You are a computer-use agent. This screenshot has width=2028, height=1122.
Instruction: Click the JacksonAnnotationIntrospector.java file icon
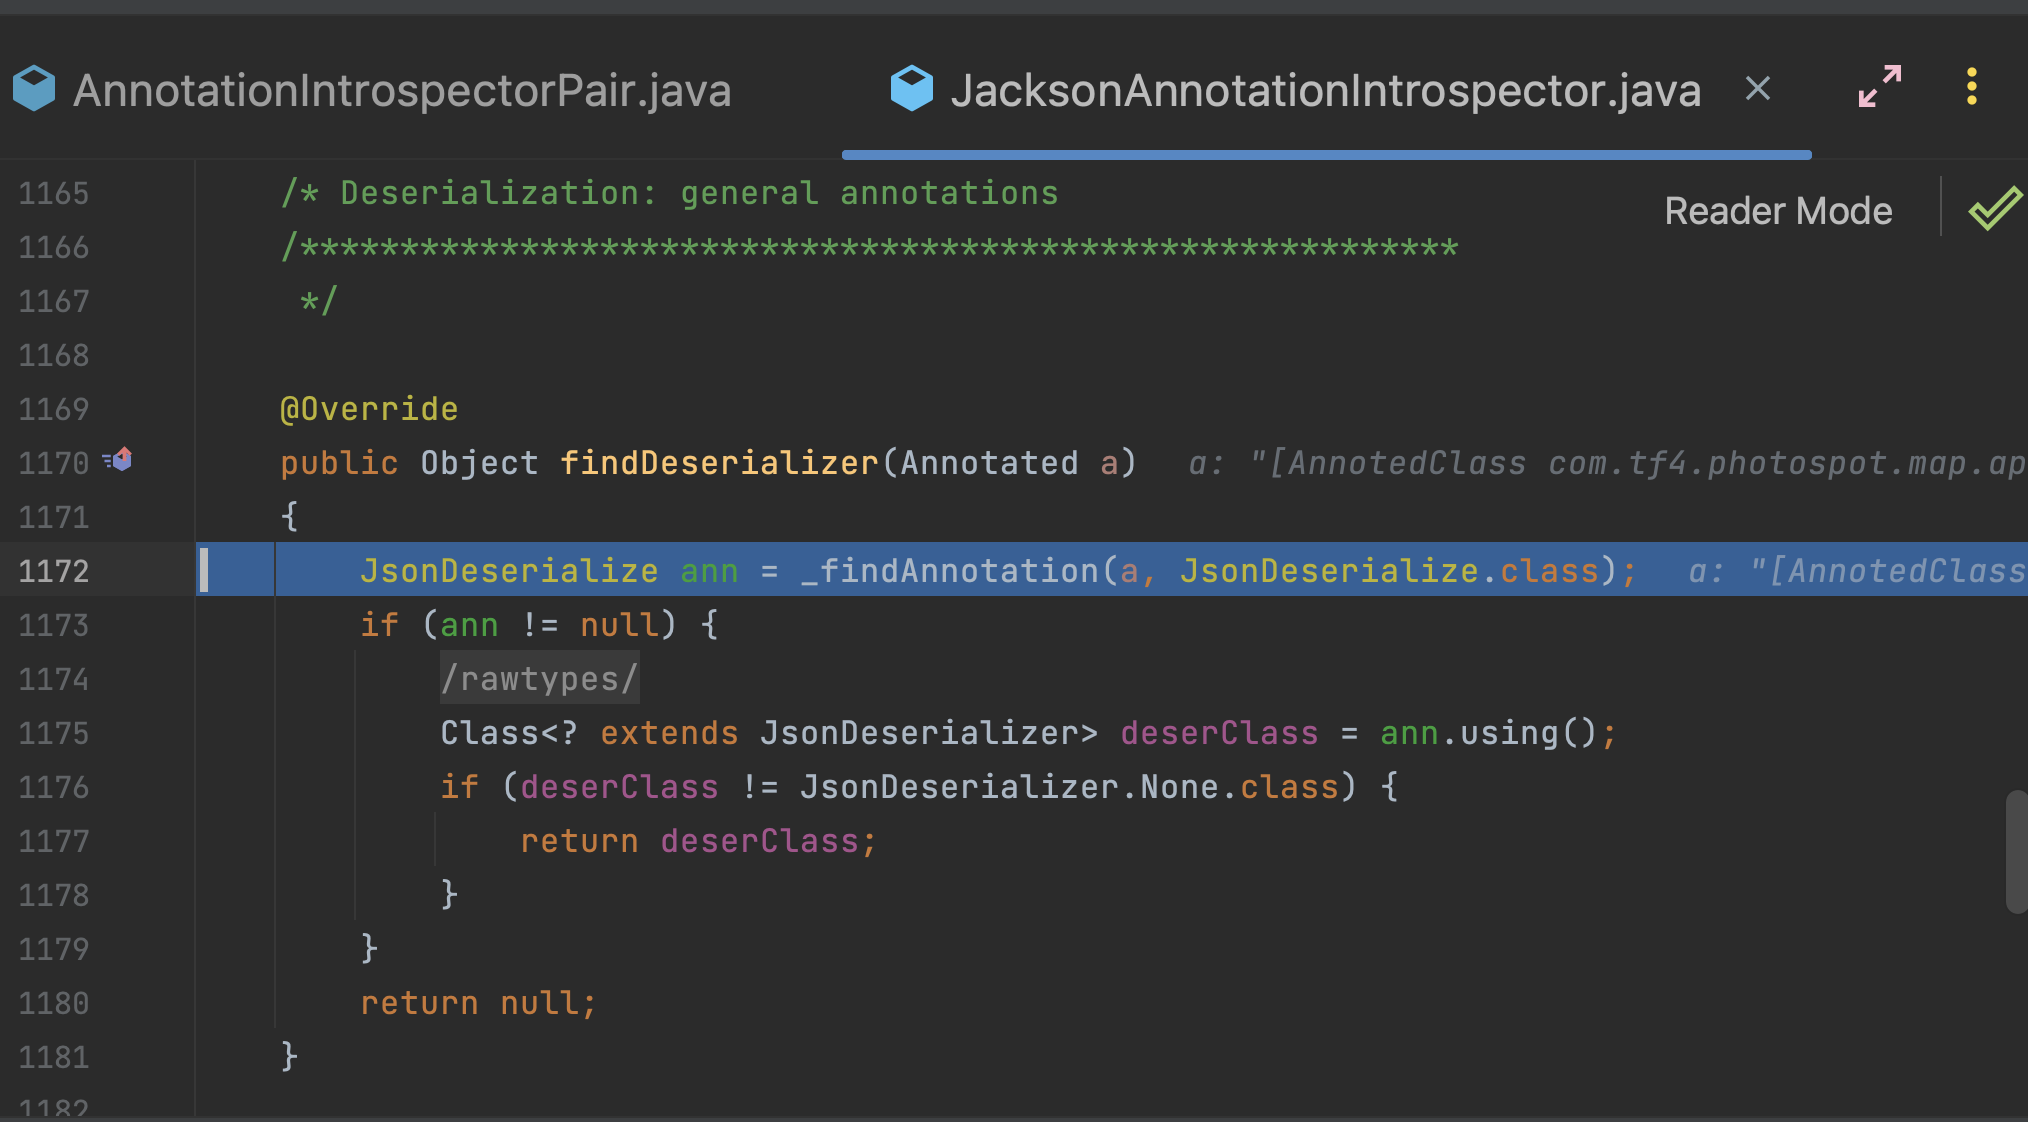[911, 89]
